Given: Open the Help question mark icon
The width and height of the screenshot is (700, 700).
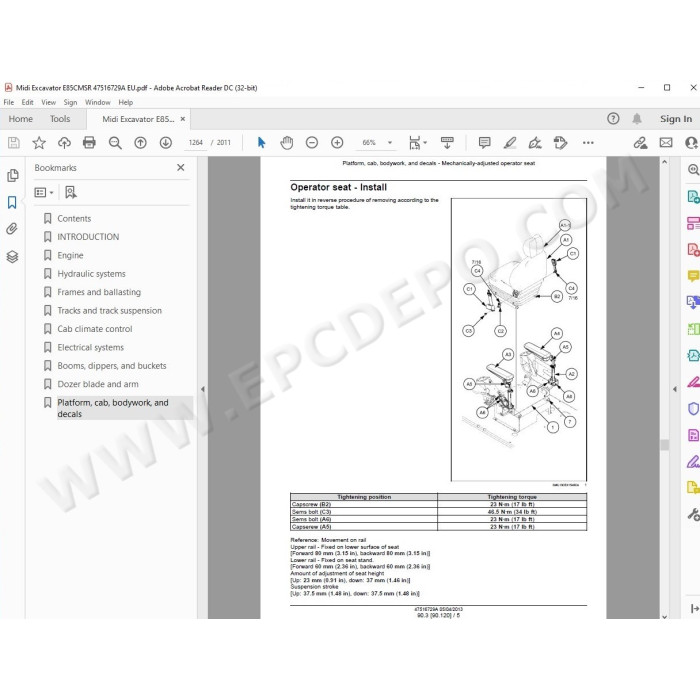Looking at the screenshot, I should coord(613,119).
